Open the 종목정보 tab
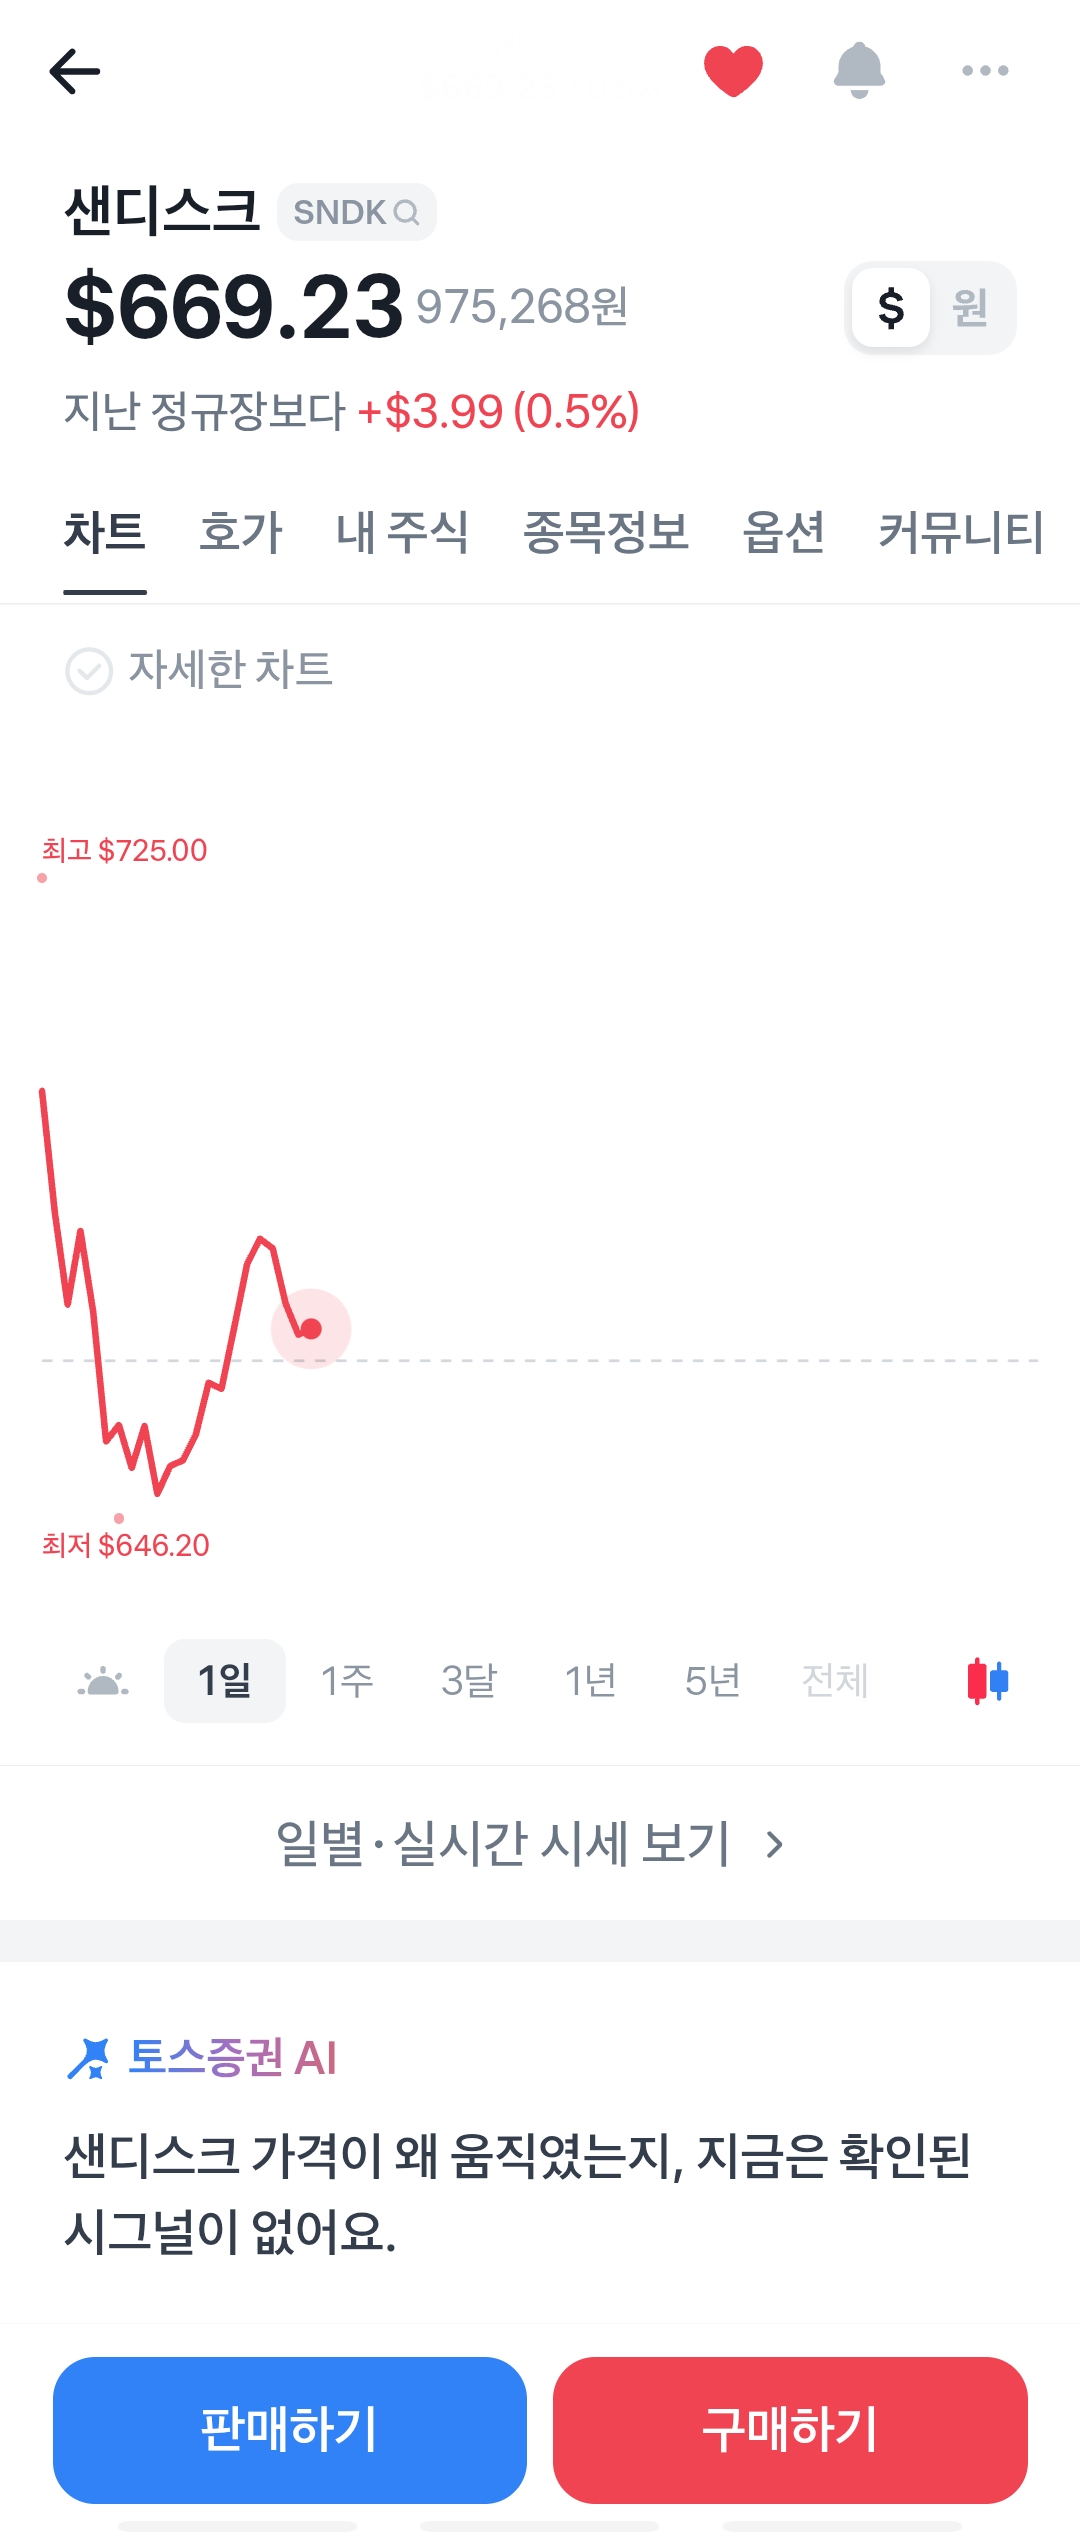The height and width of the screenshot is (2546, 1080). pos(606,532)
